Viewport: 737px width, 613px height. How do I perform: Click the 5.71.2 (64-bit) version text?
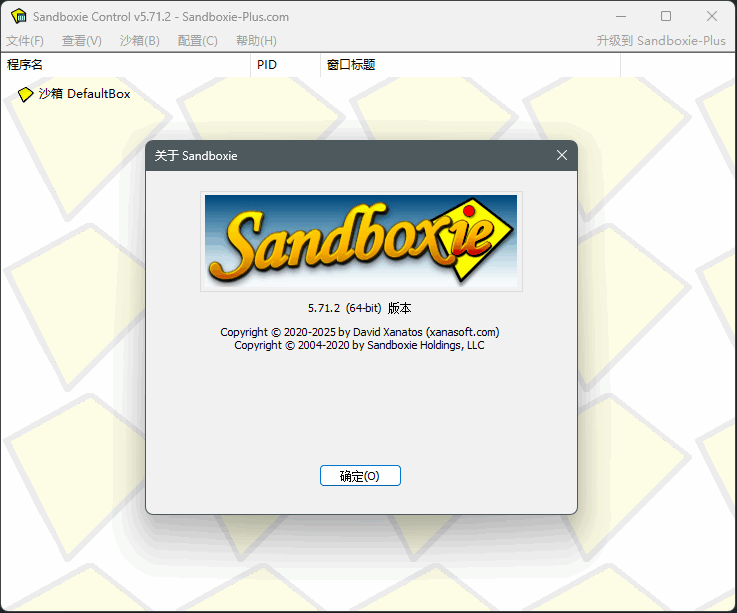[x=360, y=308]
